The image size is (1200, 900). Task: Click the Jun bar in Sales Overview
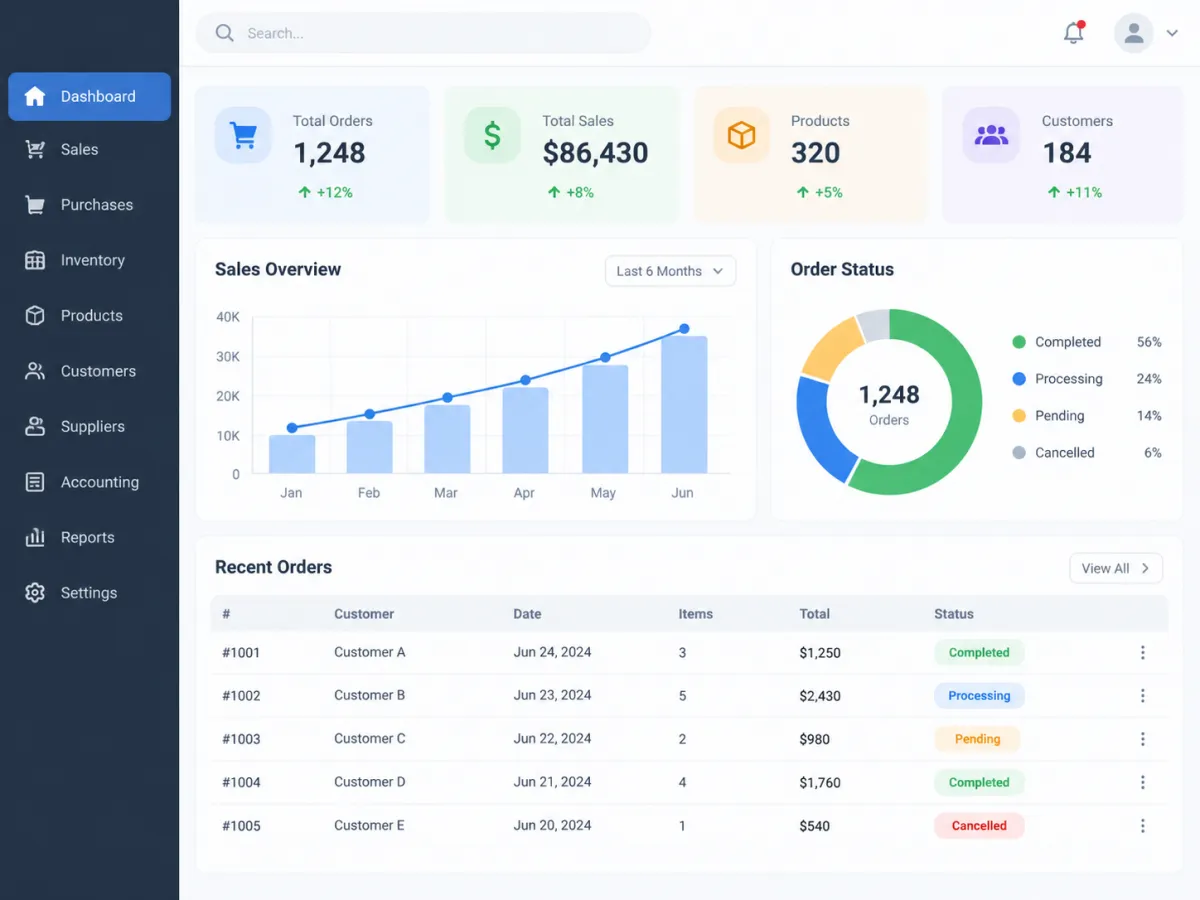click(684, 405)
